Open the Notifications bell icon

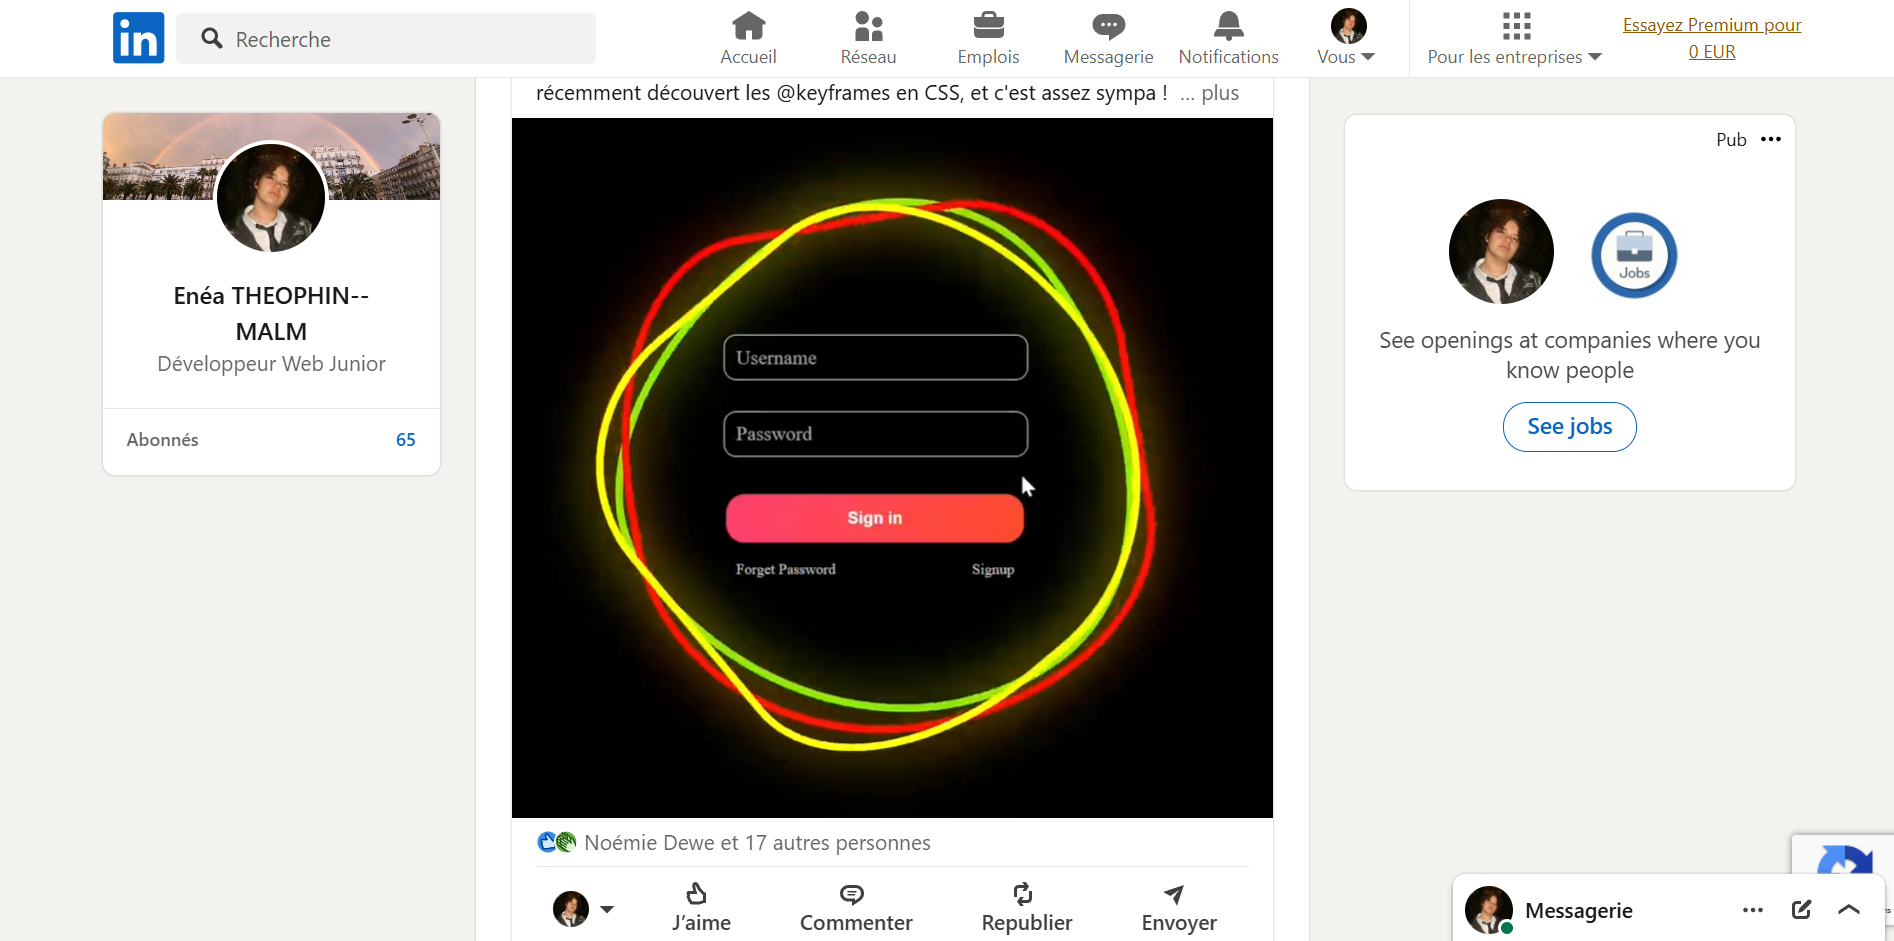(1228, 25)
